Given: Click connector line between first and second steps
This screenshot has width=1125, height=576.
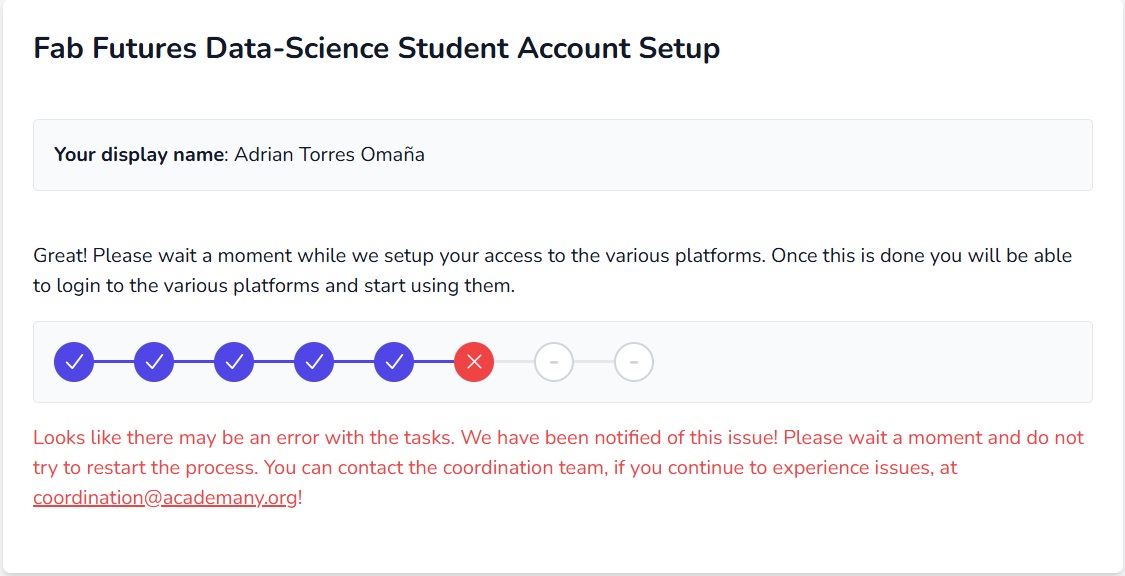Looking at the screenshot, I should [114, 362].
